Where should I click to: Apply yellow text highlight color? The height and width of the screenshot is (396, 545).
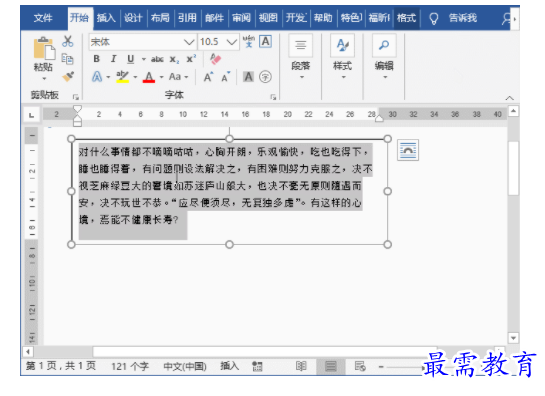point(122,76)
